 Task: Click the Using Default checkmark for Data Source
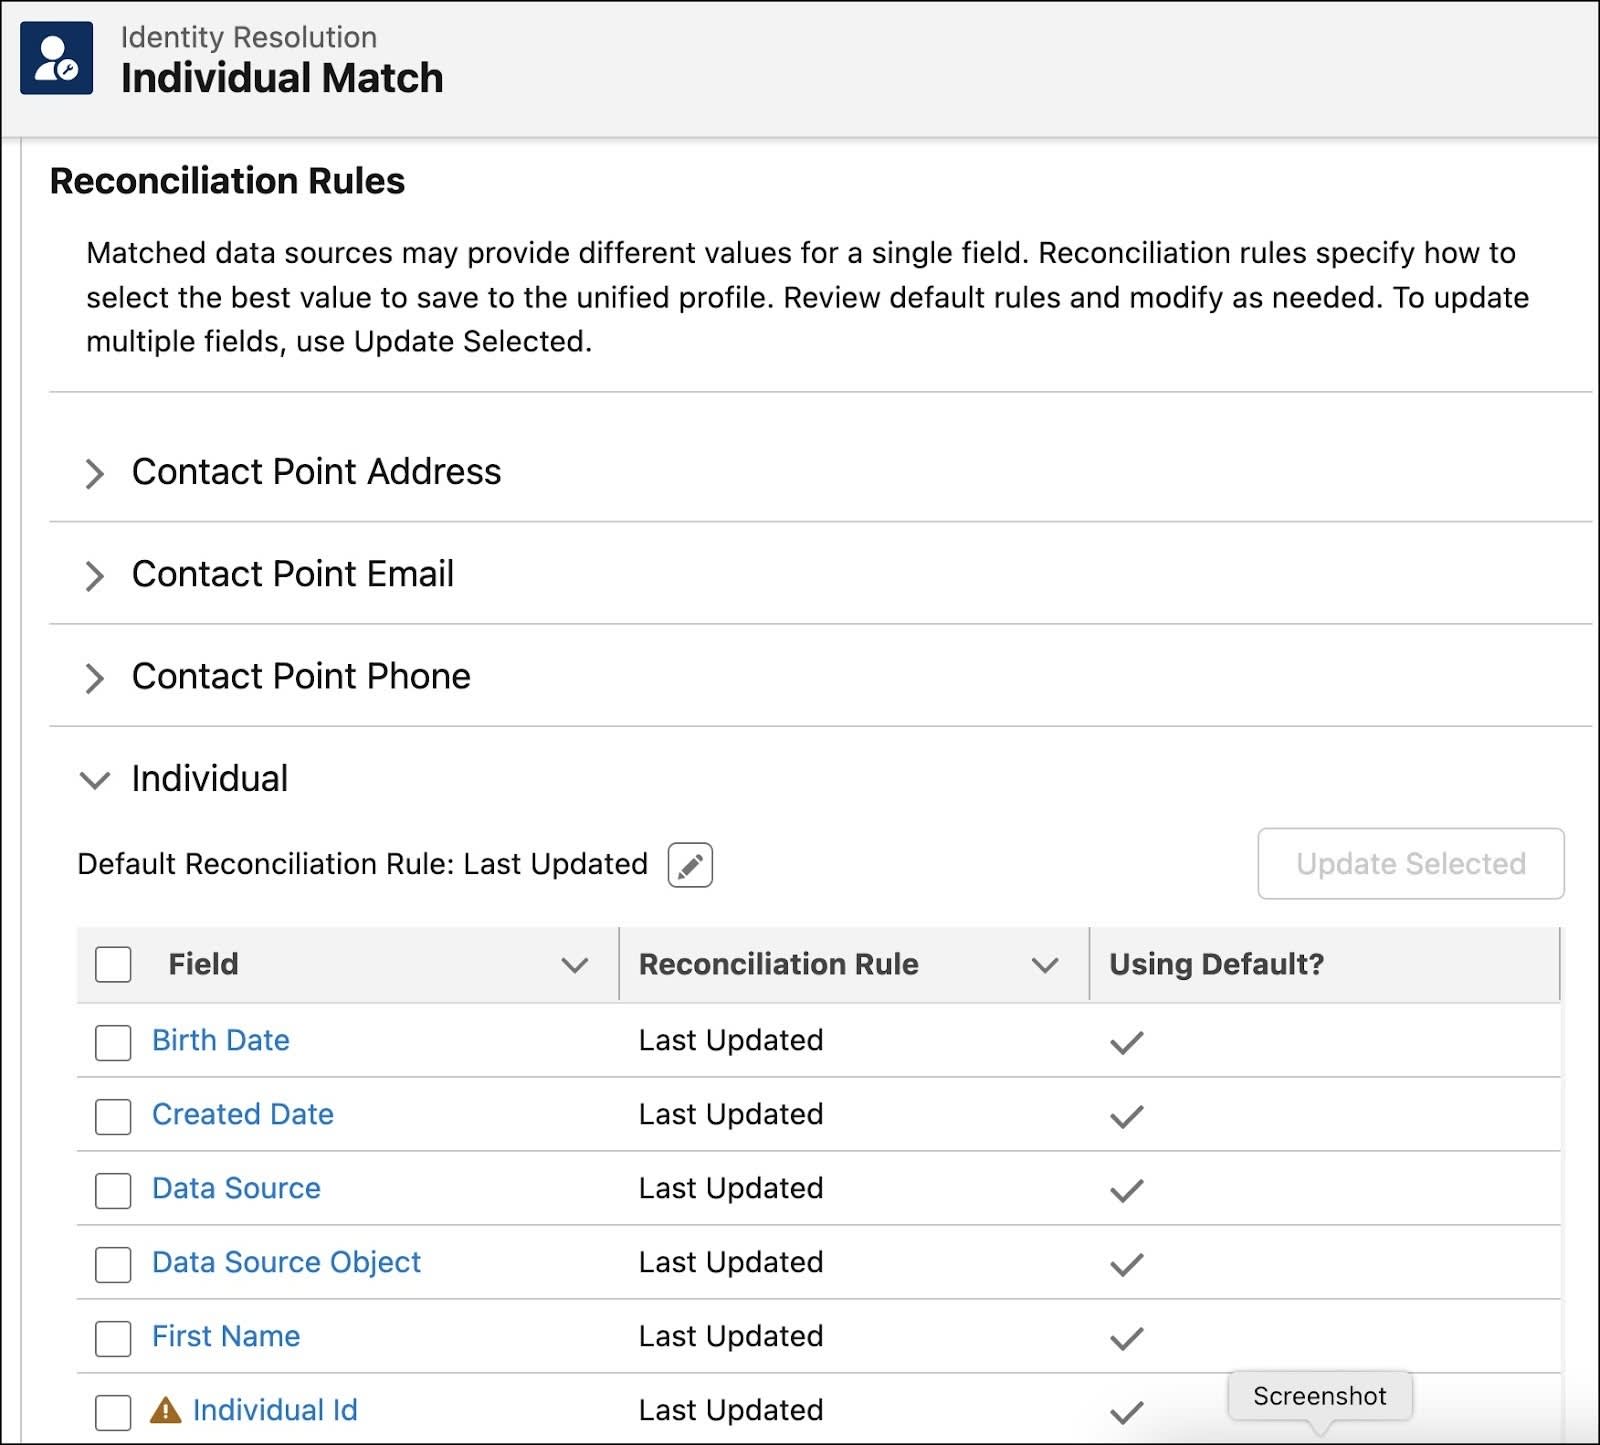coord(1126,1190)
